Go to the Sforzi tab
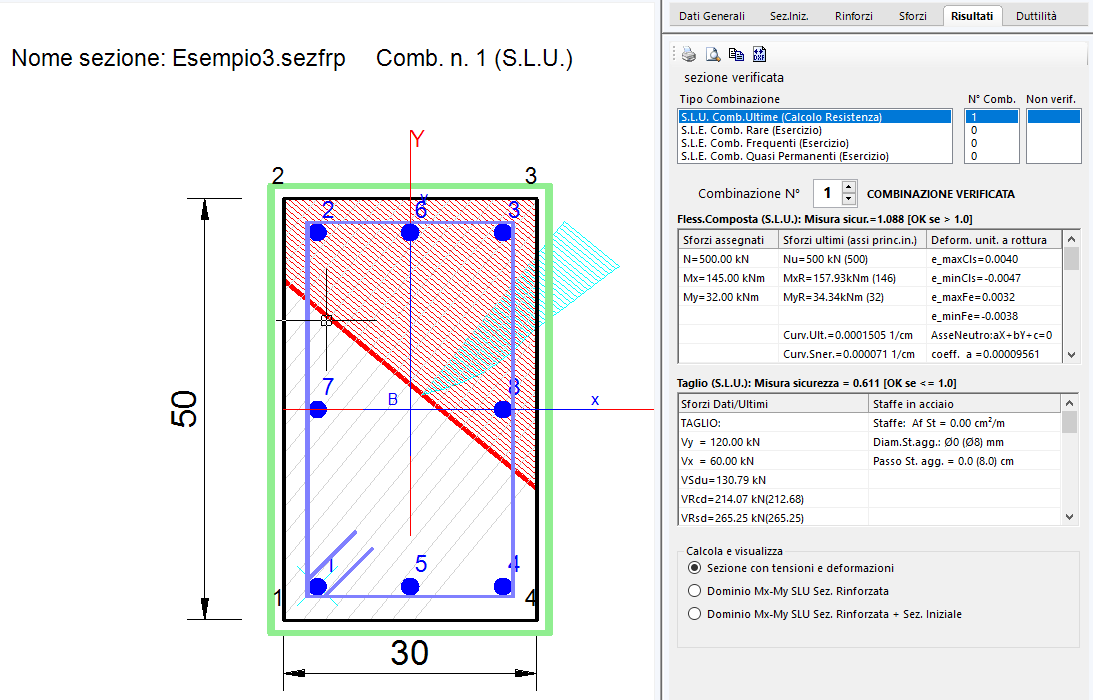Screen dimensions: 1093x700 tap(912, 16)
